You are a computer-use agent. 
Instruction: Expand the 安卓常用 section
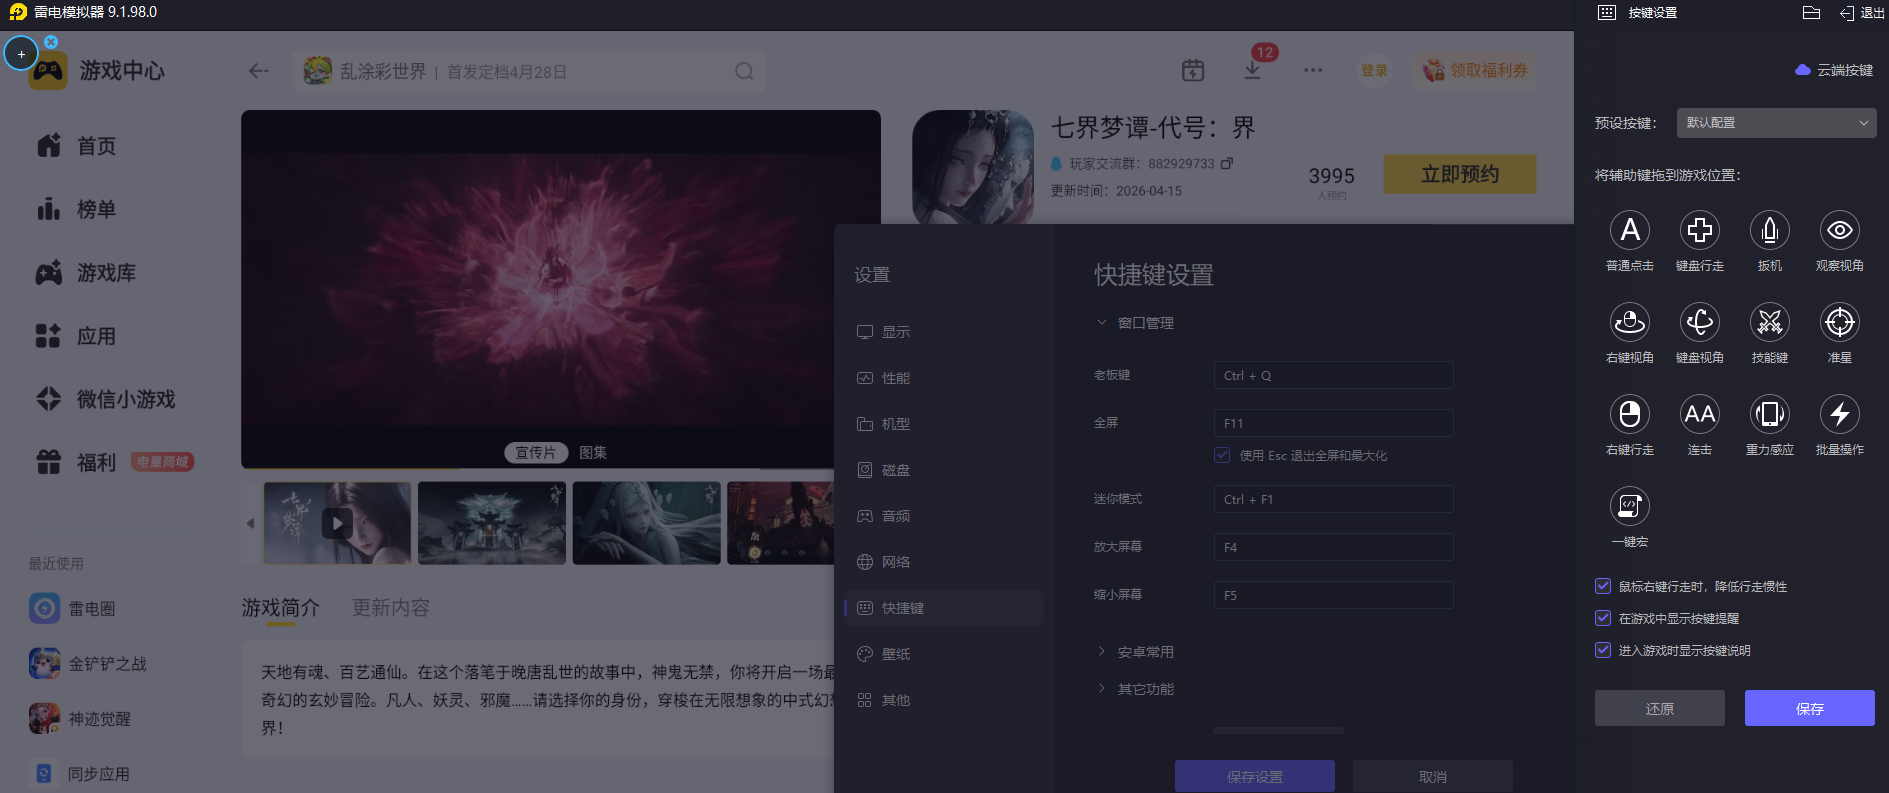[x=1145, y=652]
